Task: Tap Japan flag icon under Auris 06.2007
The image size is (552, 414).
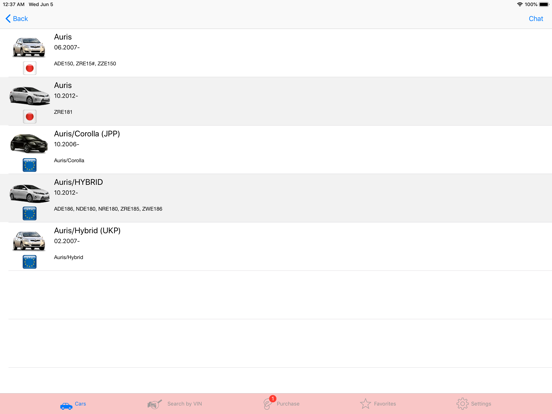Action: pos(30,68)
